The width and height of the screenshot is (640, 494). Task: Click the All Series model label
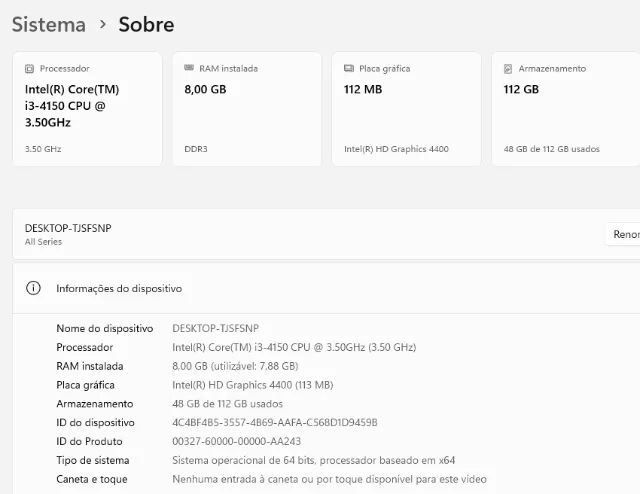43,242
